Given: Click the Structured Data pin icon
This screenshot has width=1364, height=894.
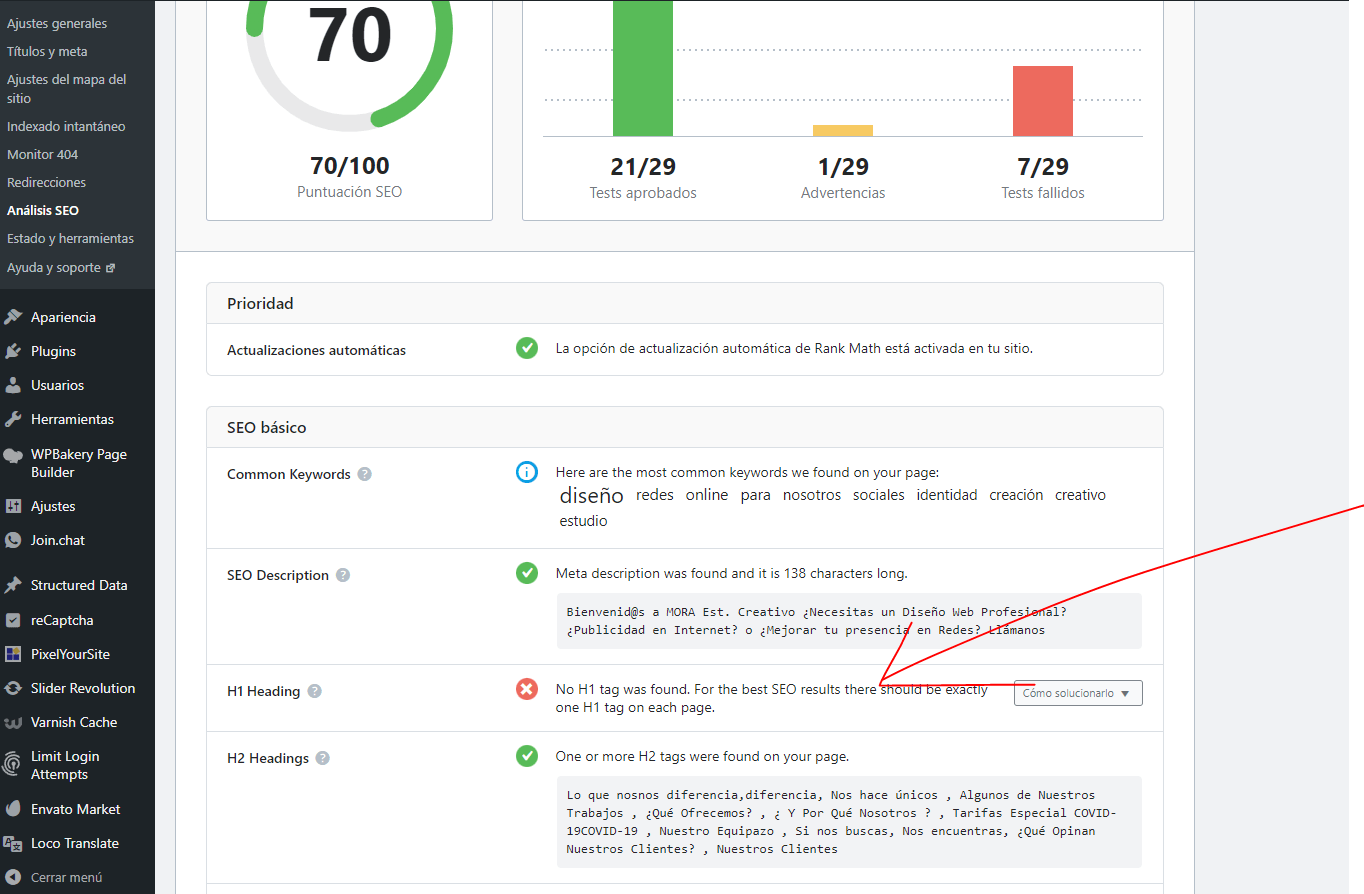Looking at the screenshot, I should tap(13, 585).
